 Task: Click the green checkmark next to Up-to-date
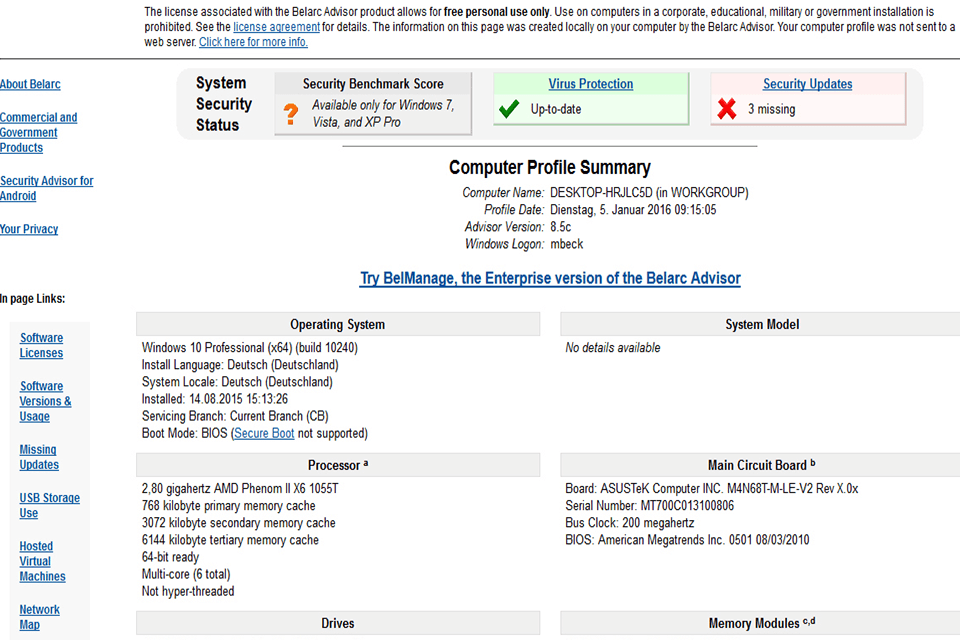click(509, 110)
